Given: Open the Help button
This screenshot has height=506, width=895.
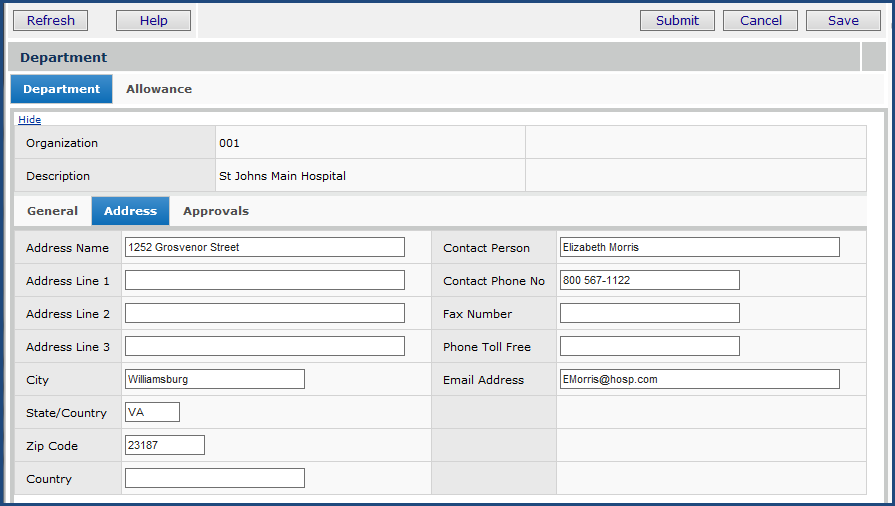Looking at the screenshot, I should coord(154,21).
